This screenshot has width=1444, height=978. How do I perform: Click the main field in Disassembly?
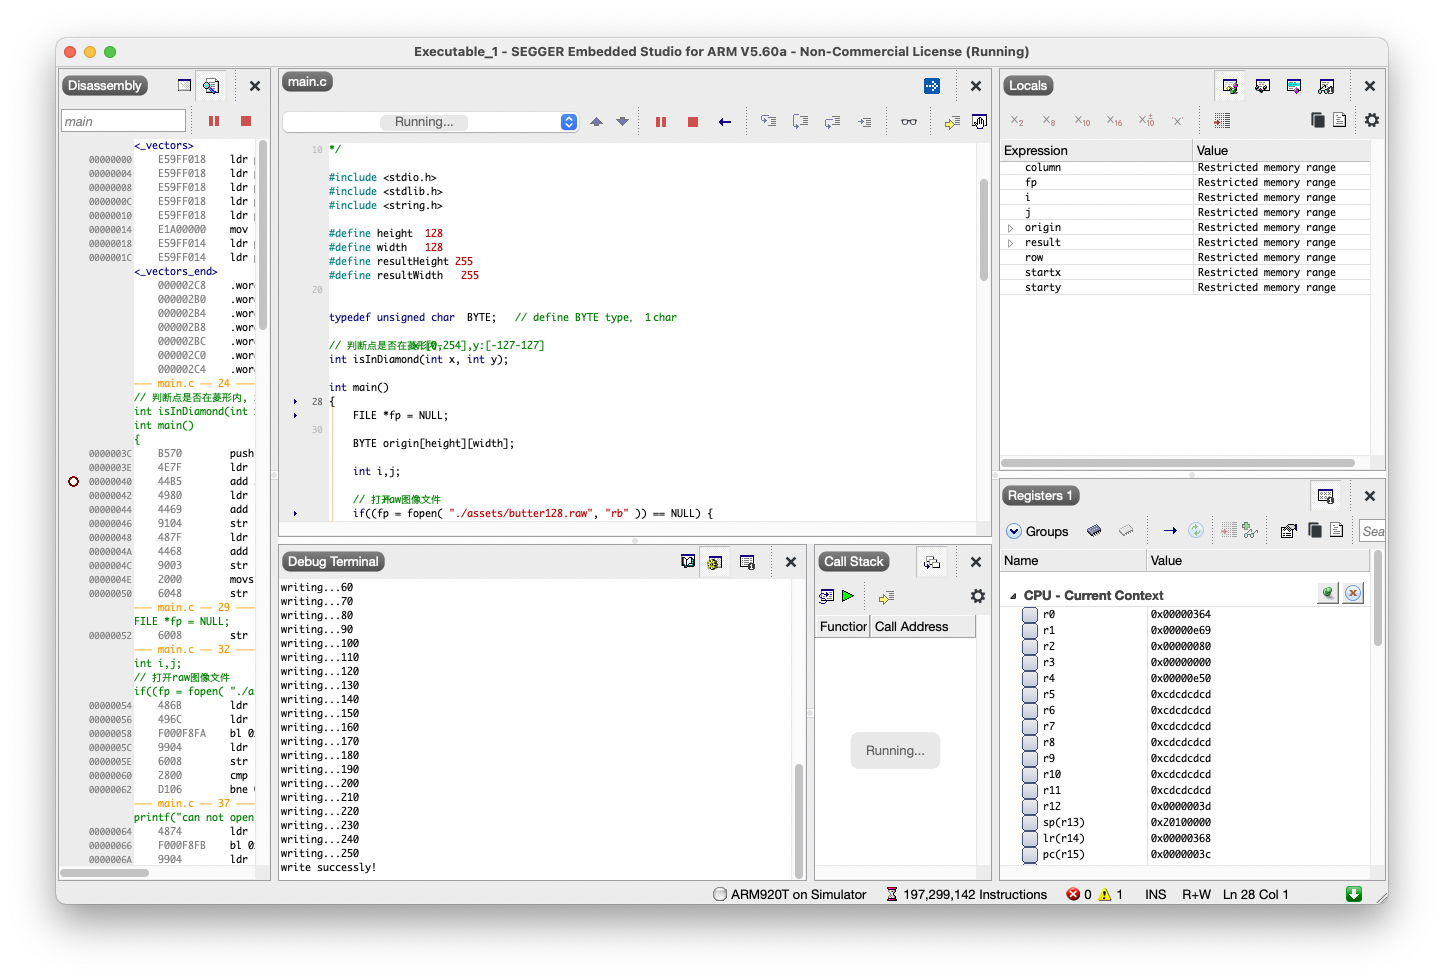click(123, 122)
